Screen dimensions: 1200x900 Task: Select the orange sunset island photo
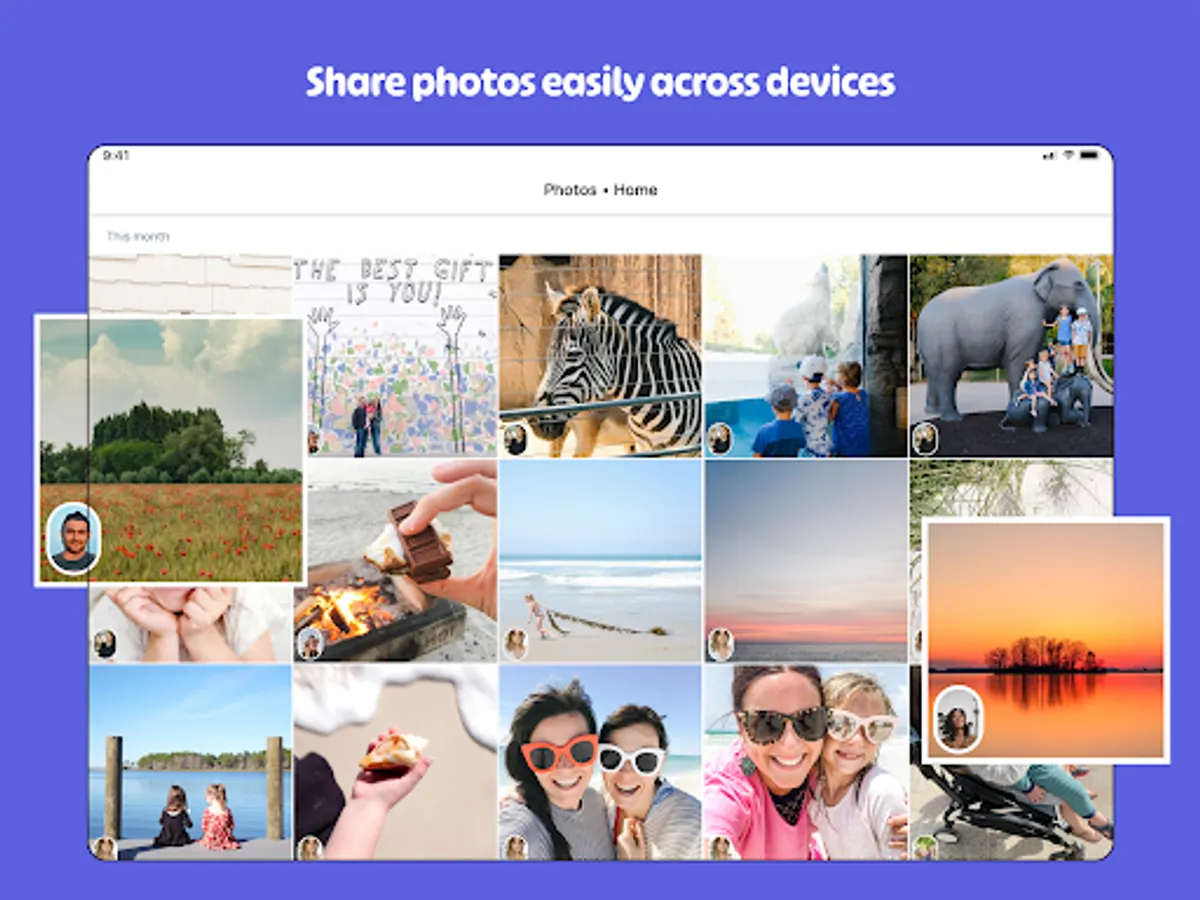(1045, 640)
